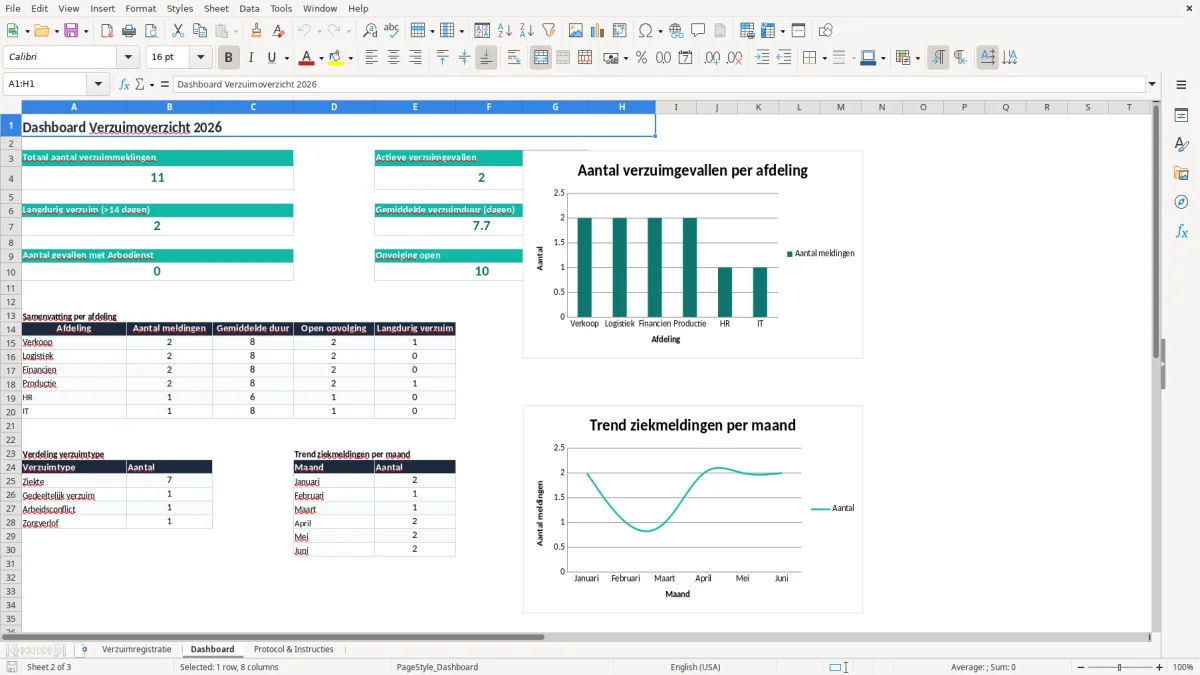Open underline style dropdown arrow
Screen dimensions: 1200x675
pyautogui.click(x=286, y=58)
